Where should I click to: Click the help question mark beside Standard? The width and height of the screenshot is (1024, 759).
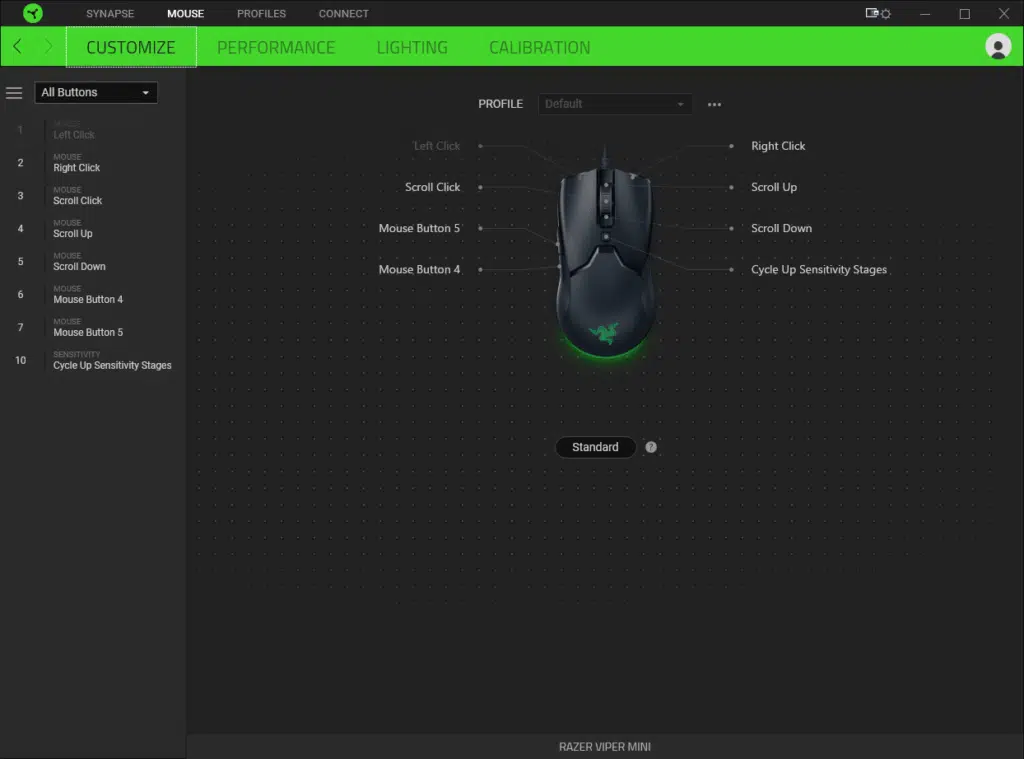tap(651, 447)
